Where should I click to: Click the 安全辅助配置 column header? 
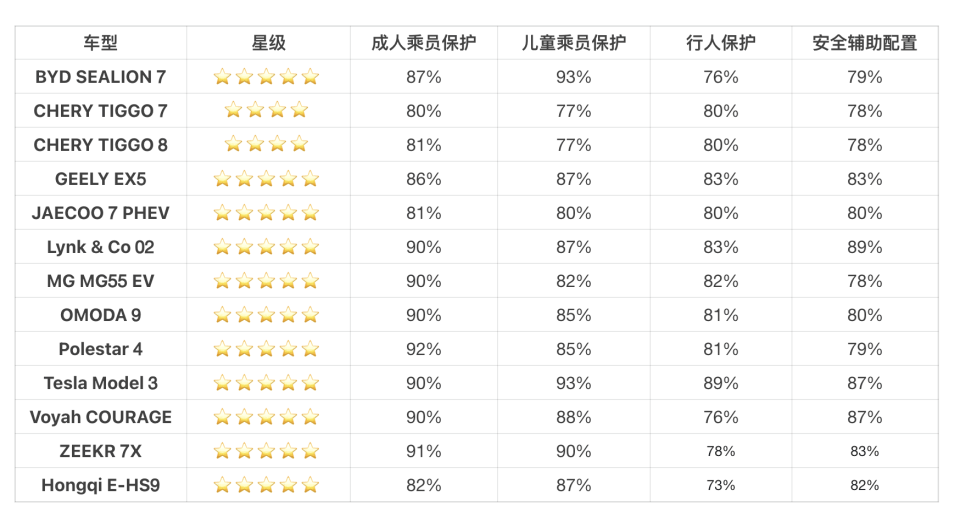tap(864, 43)
